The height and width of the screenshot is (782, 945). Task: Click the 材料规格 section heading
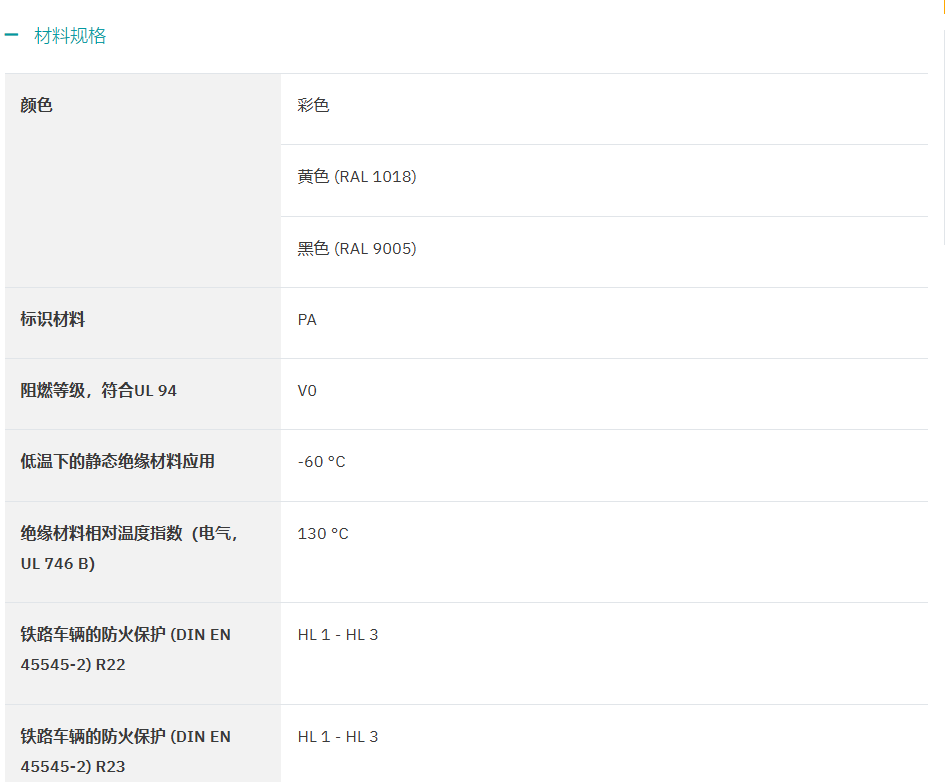pyautogui.click(x=70, y=36)
